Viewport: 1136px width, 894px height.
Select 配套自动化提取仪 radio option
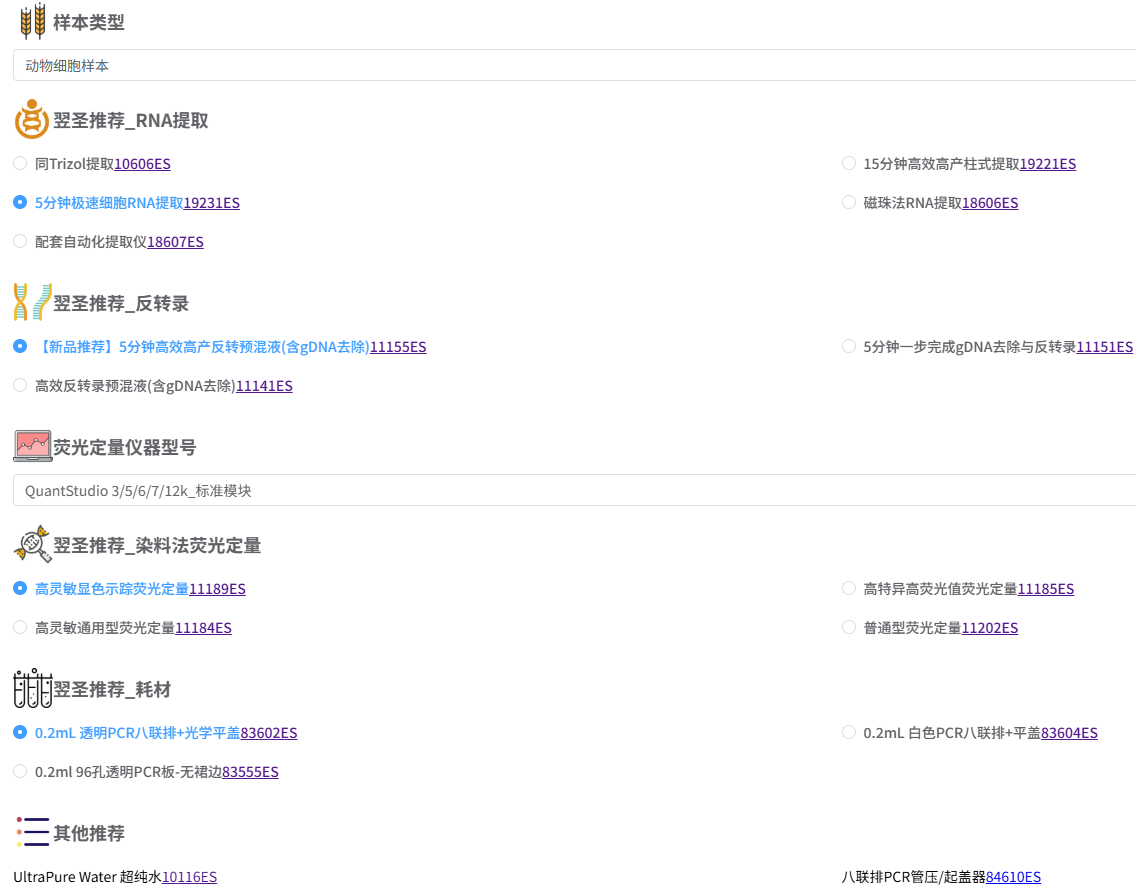(20, 241)
